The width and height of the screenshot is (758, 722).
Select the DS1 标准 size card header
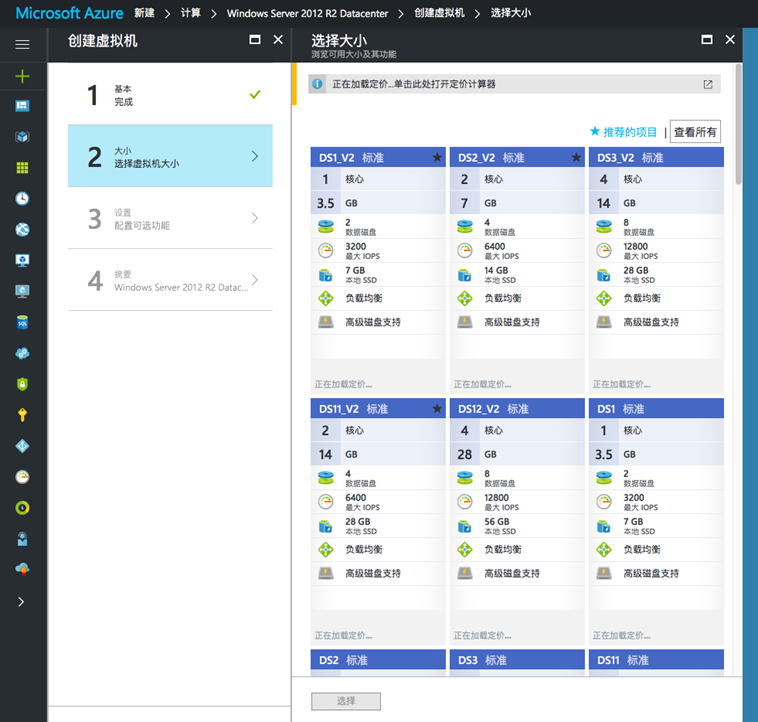(x=656, y=409)
